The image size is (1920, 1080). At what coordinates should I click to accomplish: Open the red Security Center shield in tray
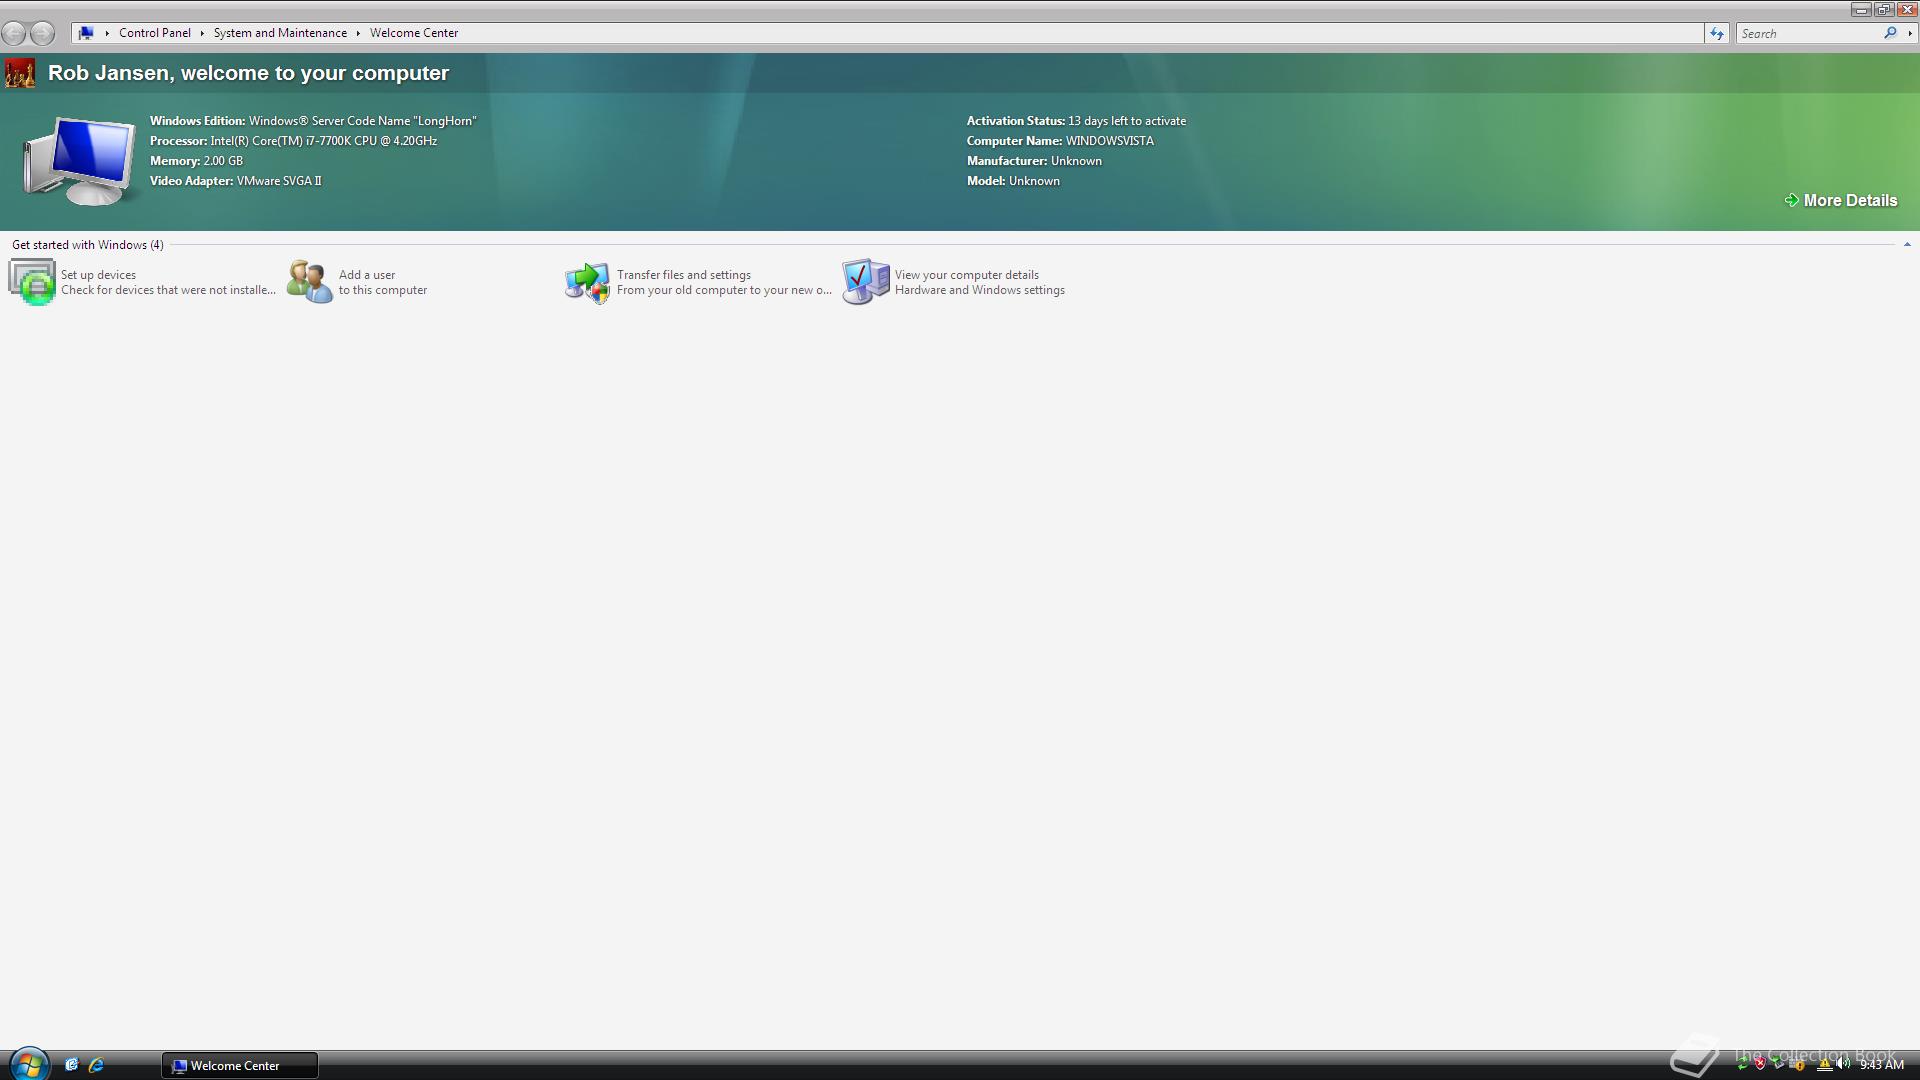point(1760,1064)
